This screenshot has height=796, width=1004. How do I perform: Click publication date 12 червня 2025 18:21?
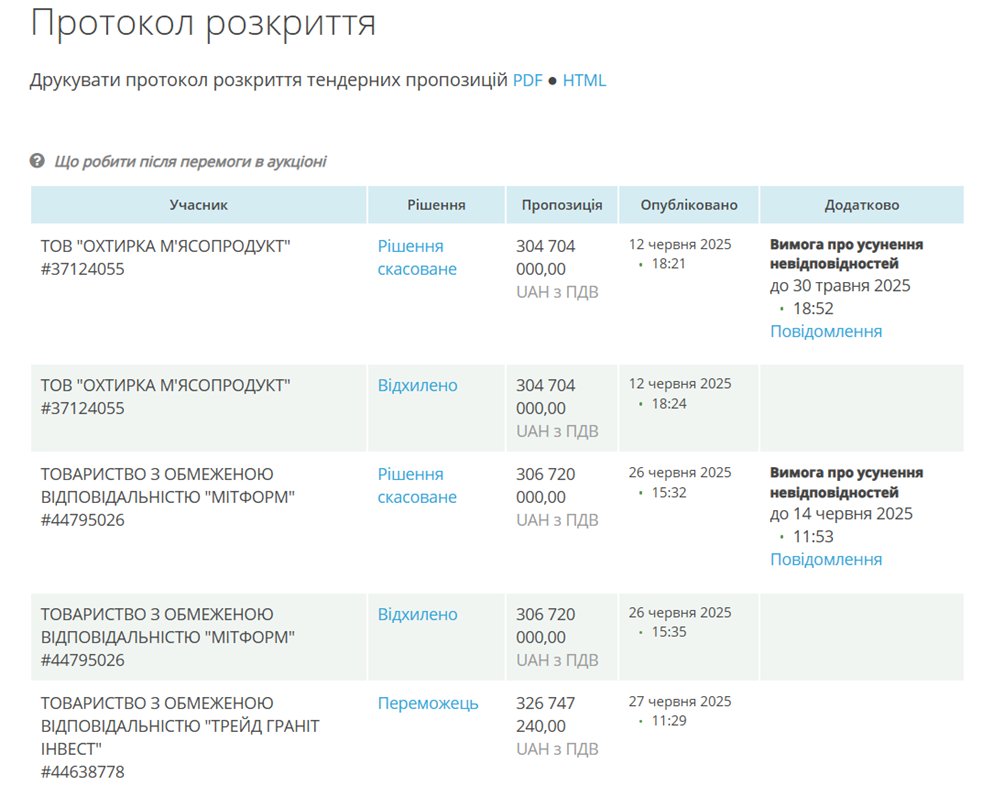[x=680, y=254]
